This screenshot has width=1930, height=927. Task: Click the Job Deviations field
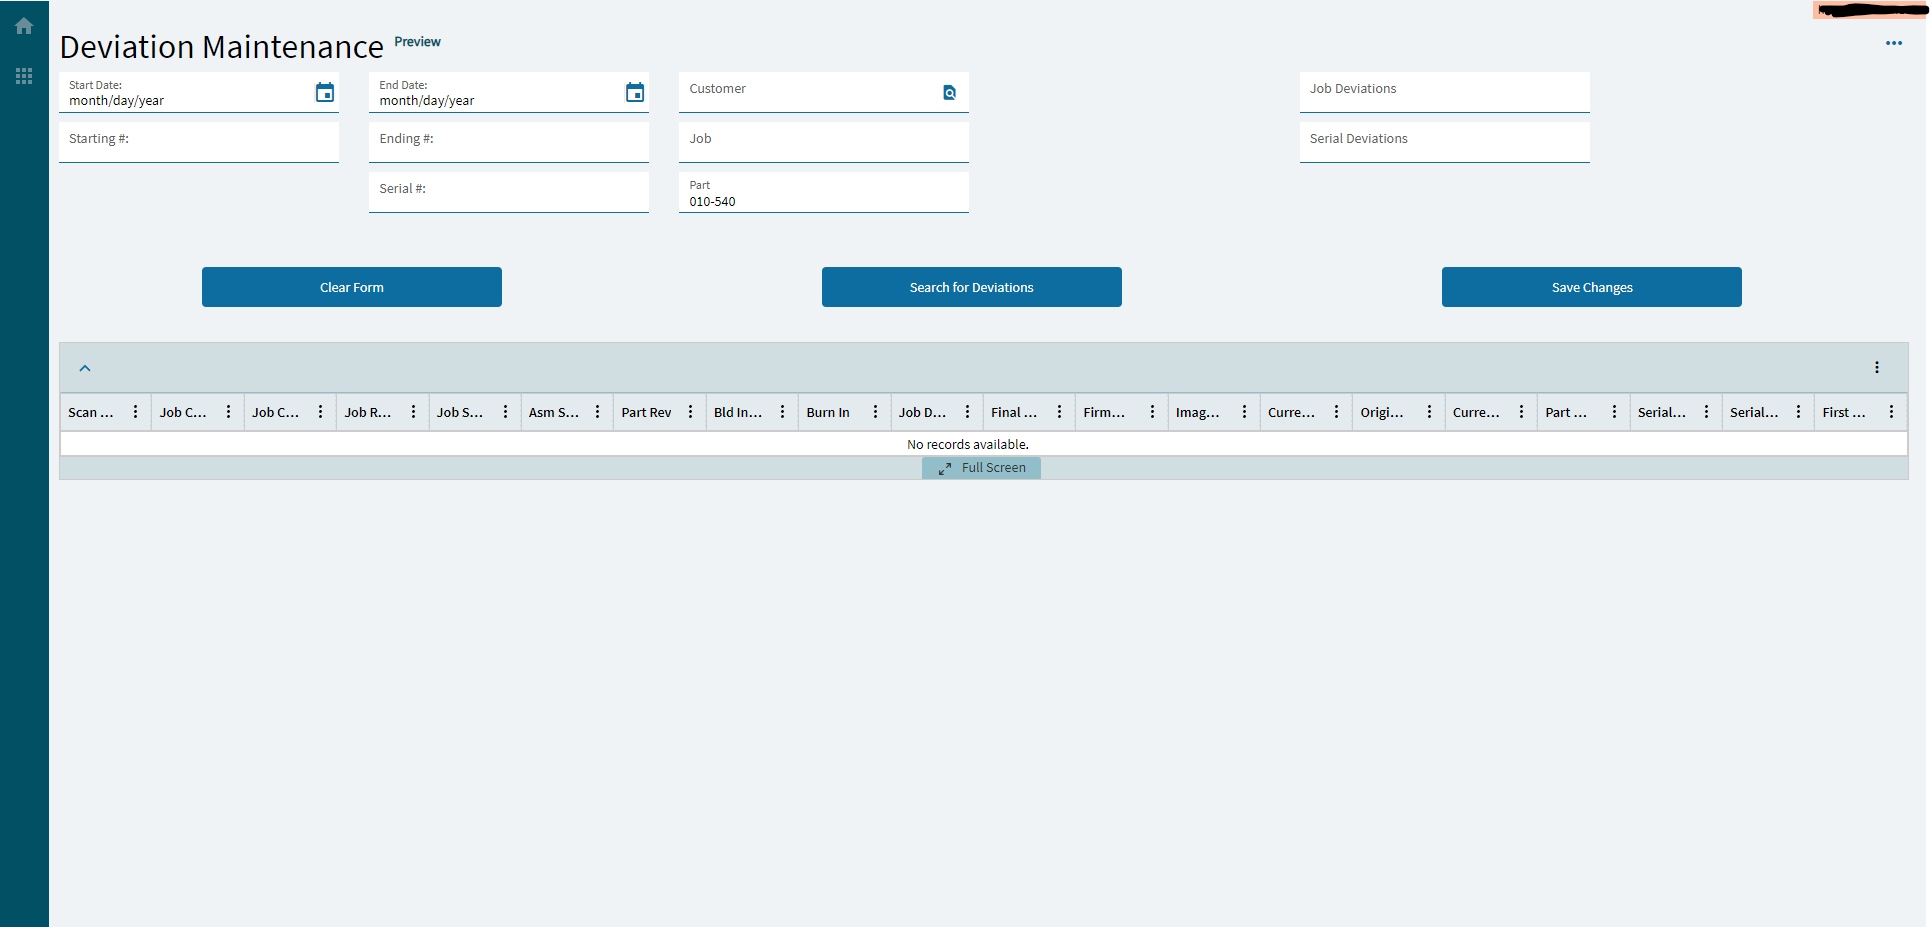point(1445,92)
